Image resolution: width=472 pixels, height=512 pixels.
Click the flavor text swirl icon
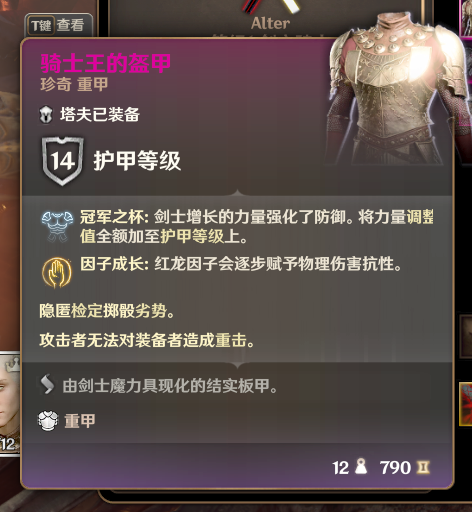click(47, 384)
